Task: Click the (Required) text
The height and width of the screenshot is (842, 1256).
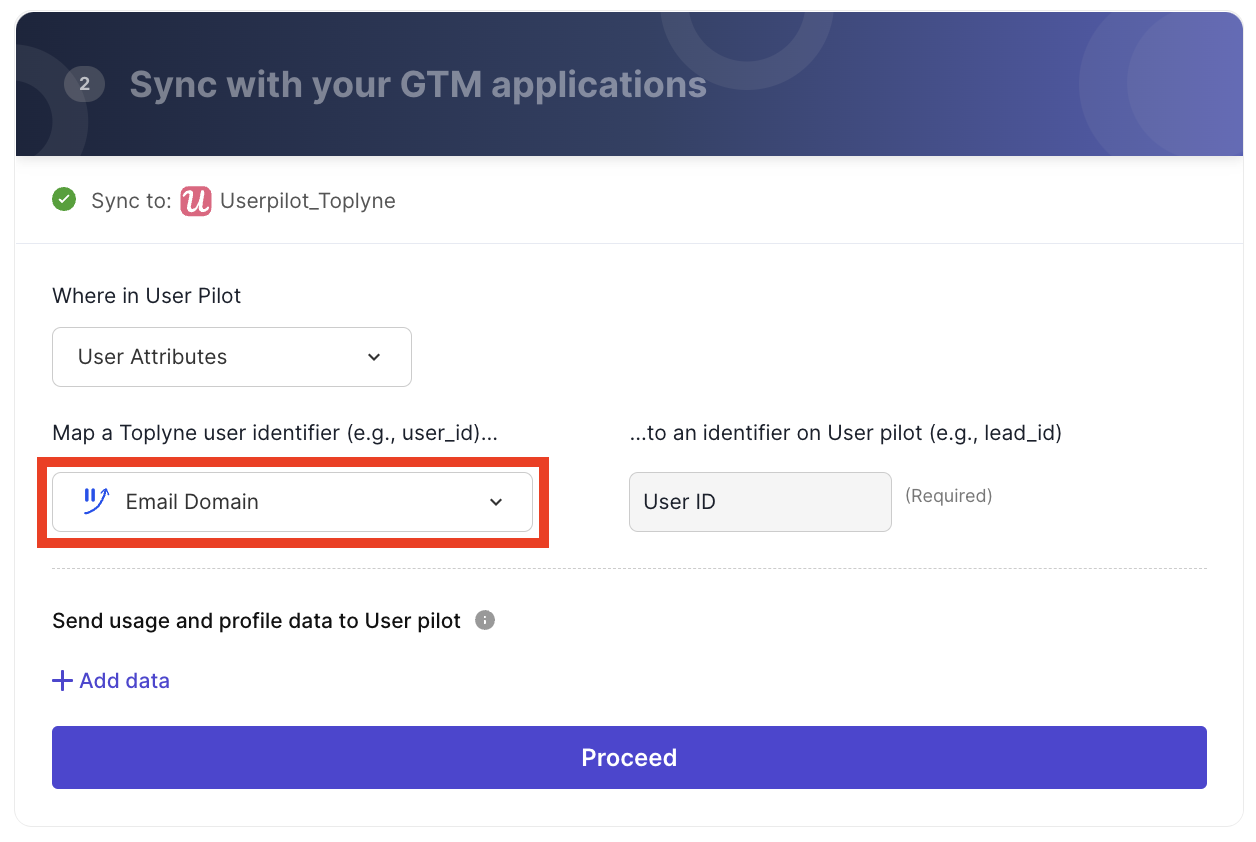Action: [948, 495]
